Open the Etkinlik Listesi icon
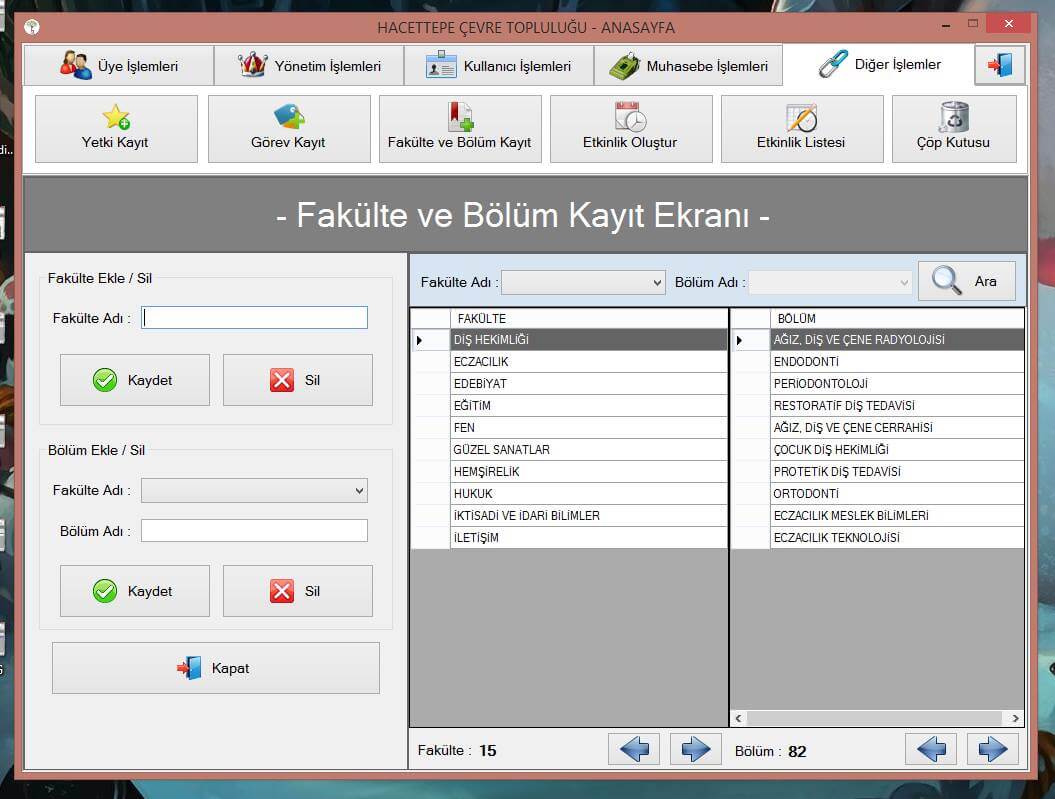This screenshot has width=1055, height=799. coord(801,118)
